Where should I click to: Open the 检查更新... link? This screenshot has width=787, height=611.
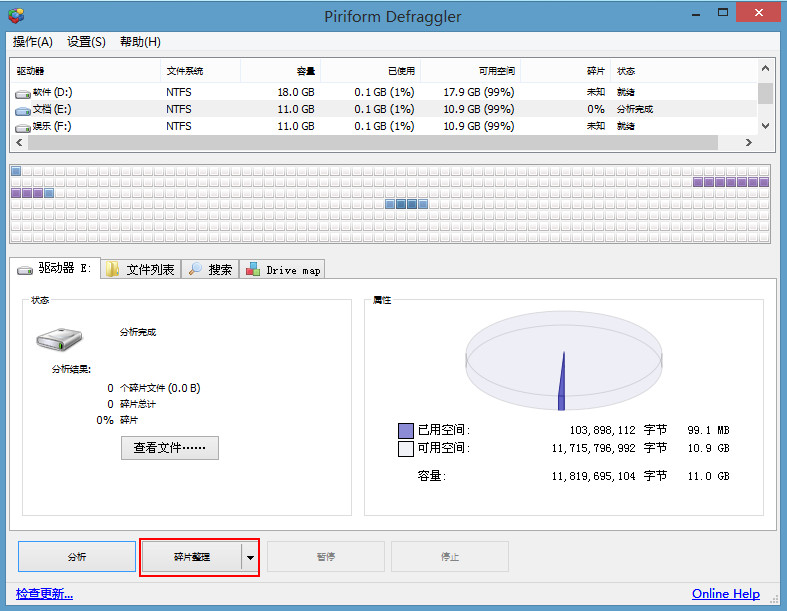click(44, 594)
